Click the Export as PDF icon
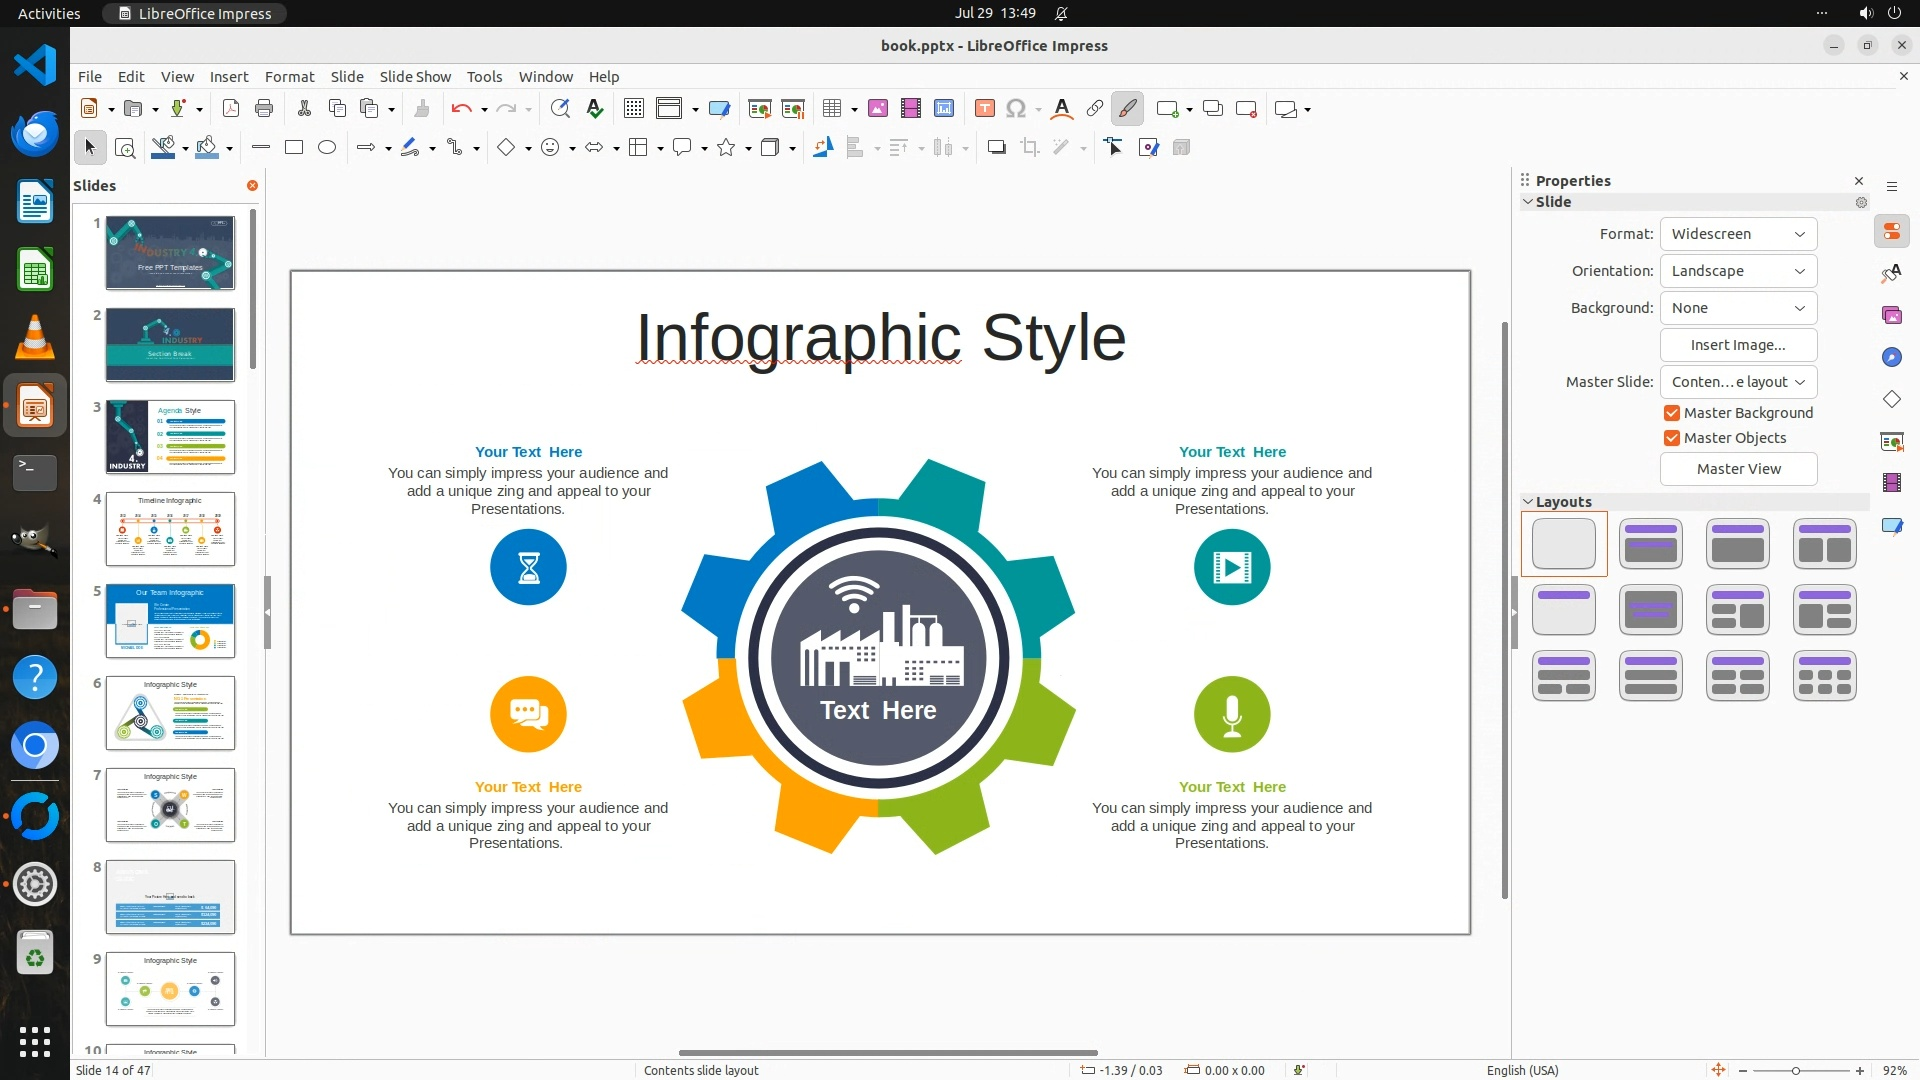Screen dimensions: 1920x1080 [x=231, y=109]
